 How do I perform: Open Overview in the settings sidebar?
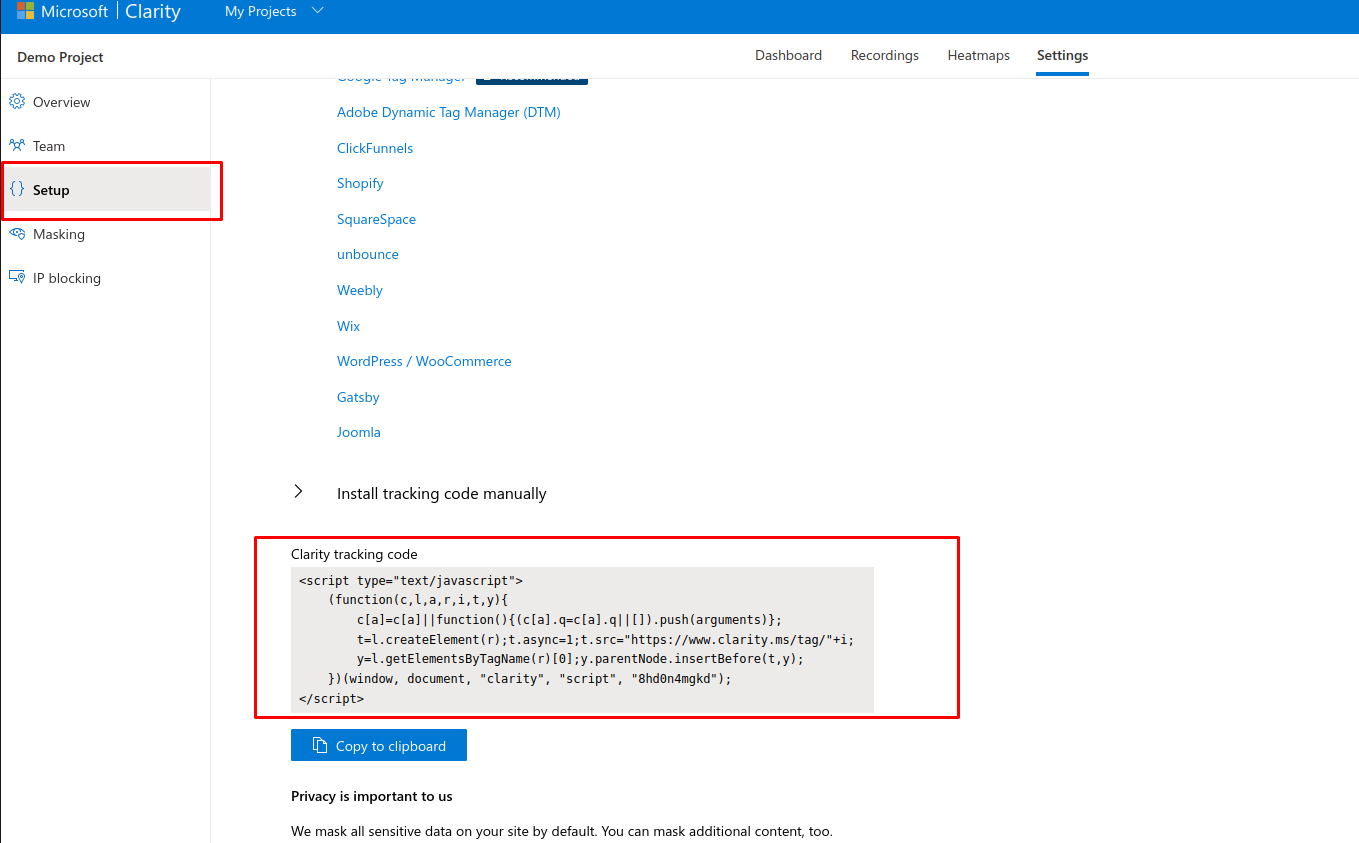(x=106, y=102)
